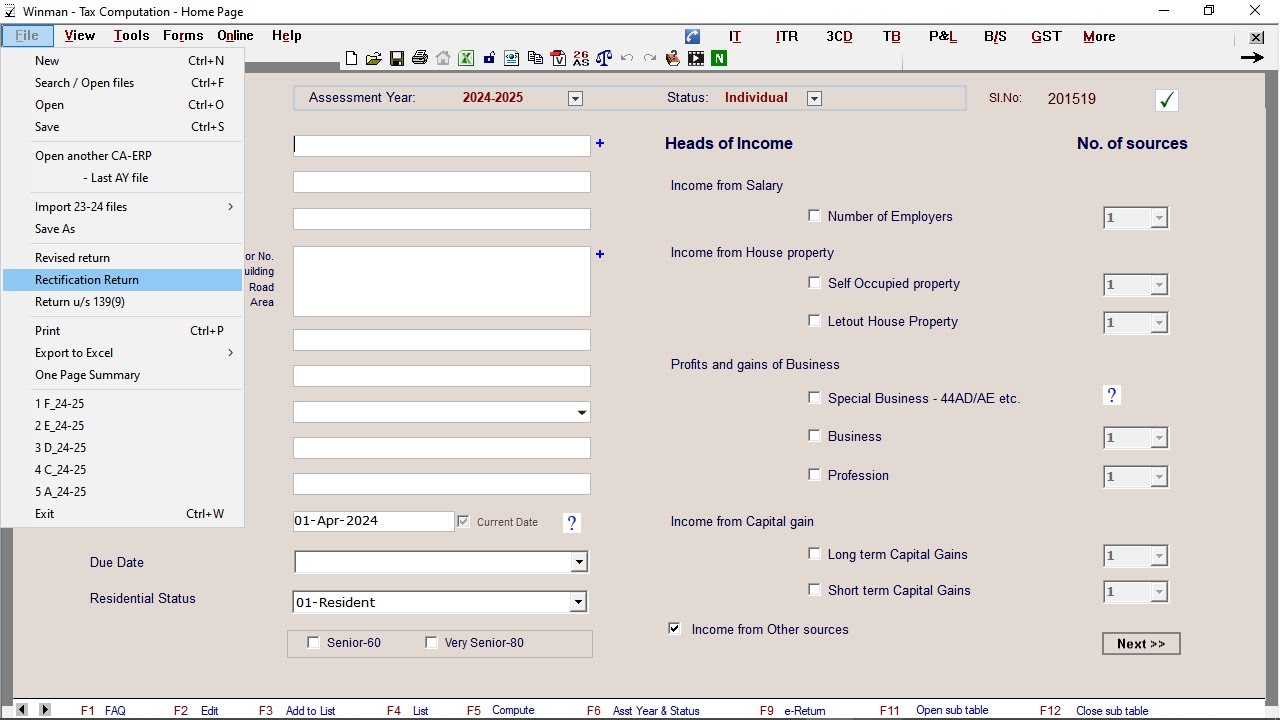Click the Next >> button

(1141, 644)
